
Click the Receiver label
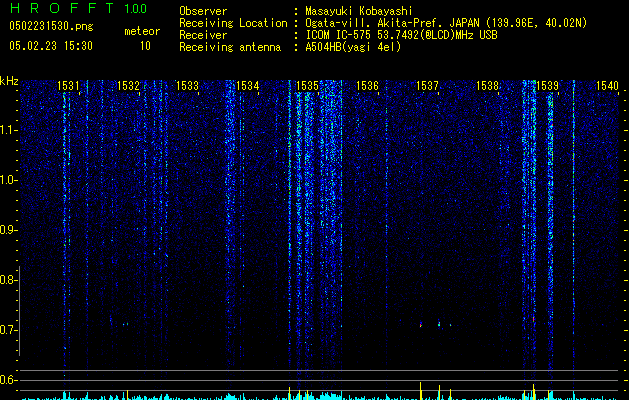203,35
